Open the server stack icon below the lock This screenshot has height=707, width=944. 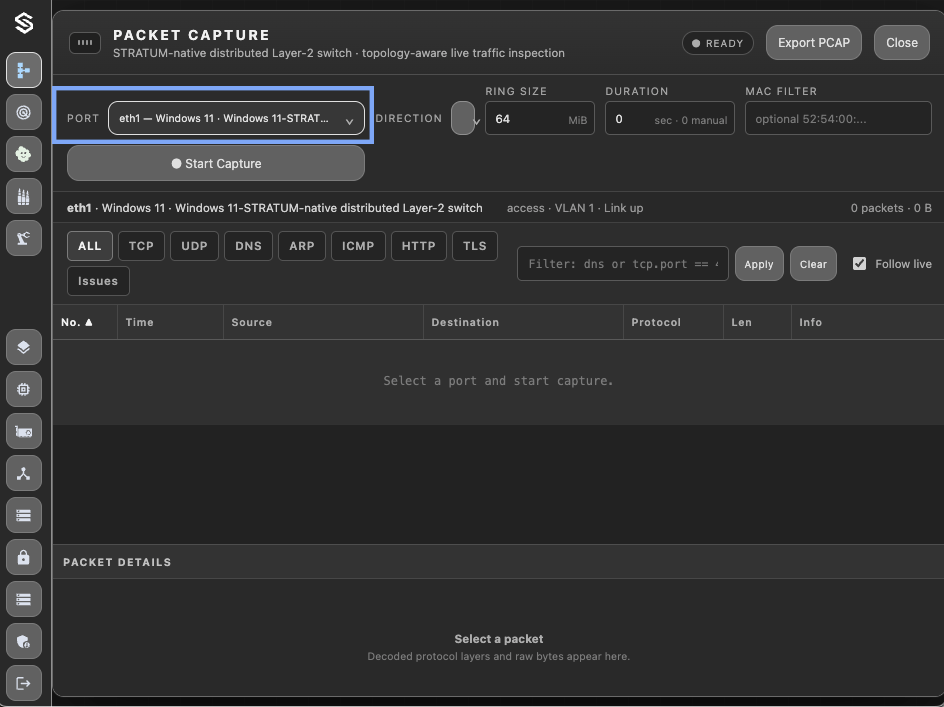pyautogui.click(x=24, y=599)
